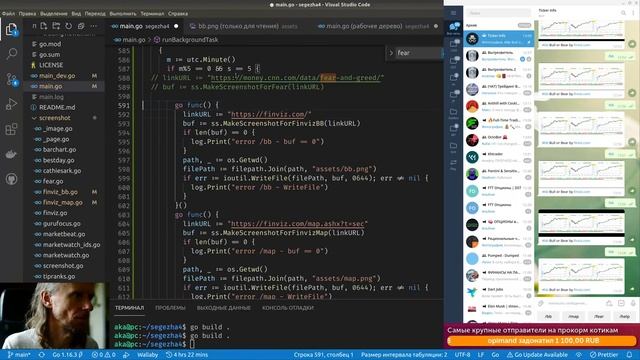This screenshot has height=360, width=640.
Task: Click the Telegram message input field
Action: point(575,303)
